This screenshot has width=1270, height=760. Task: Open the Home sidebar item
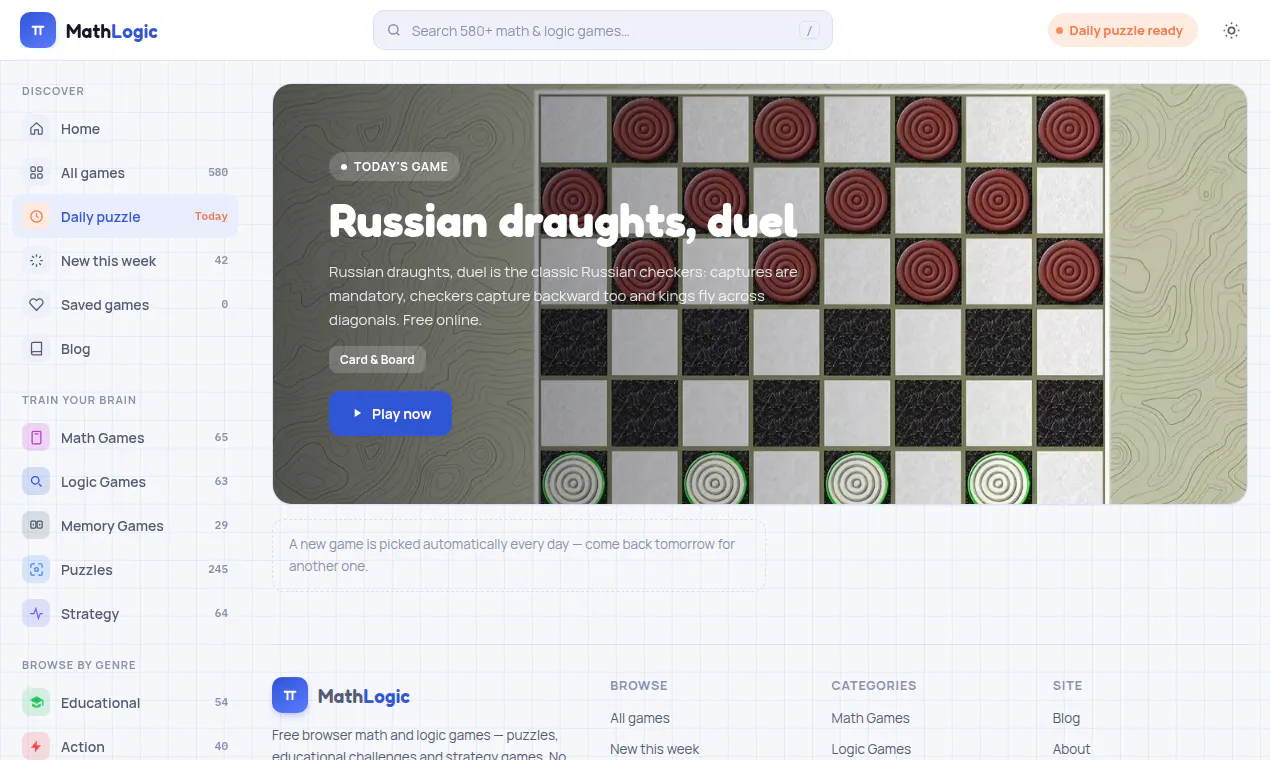coord(125,129)
